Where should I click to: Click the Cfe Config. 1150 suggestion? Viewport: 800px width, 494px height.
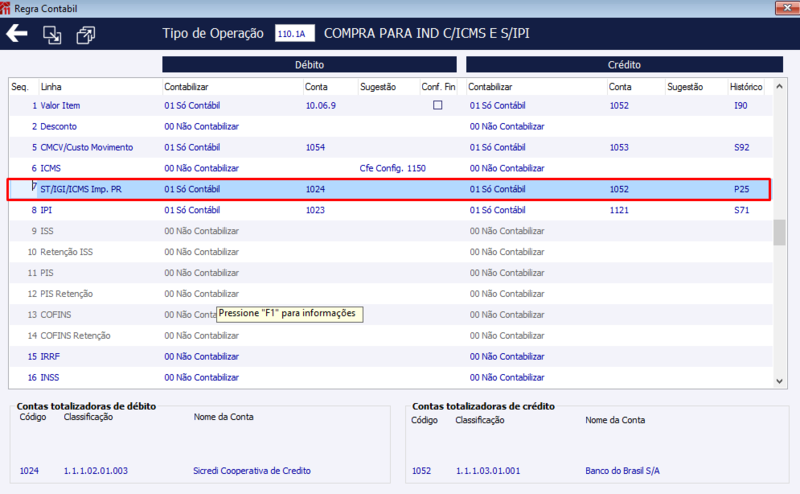coord(392,168)
